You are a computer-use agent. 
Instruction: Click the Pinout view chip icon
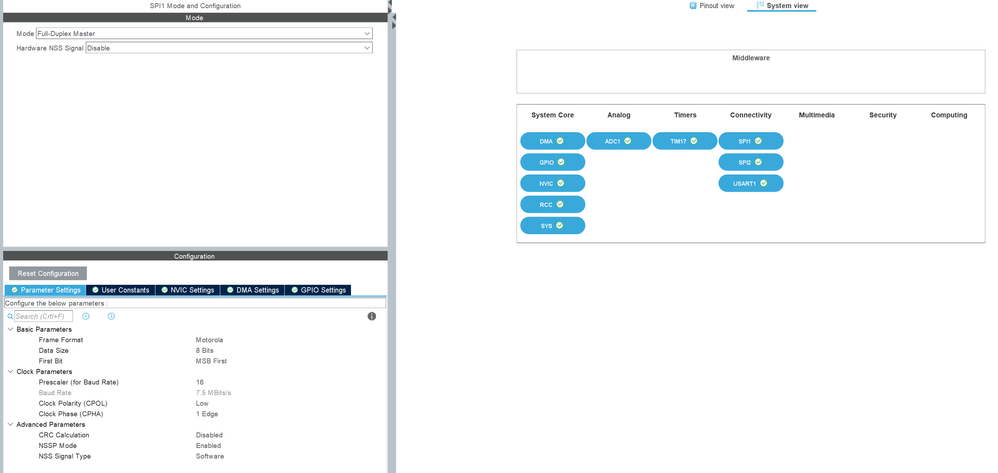pyautogui.click(x=693, y=5)
